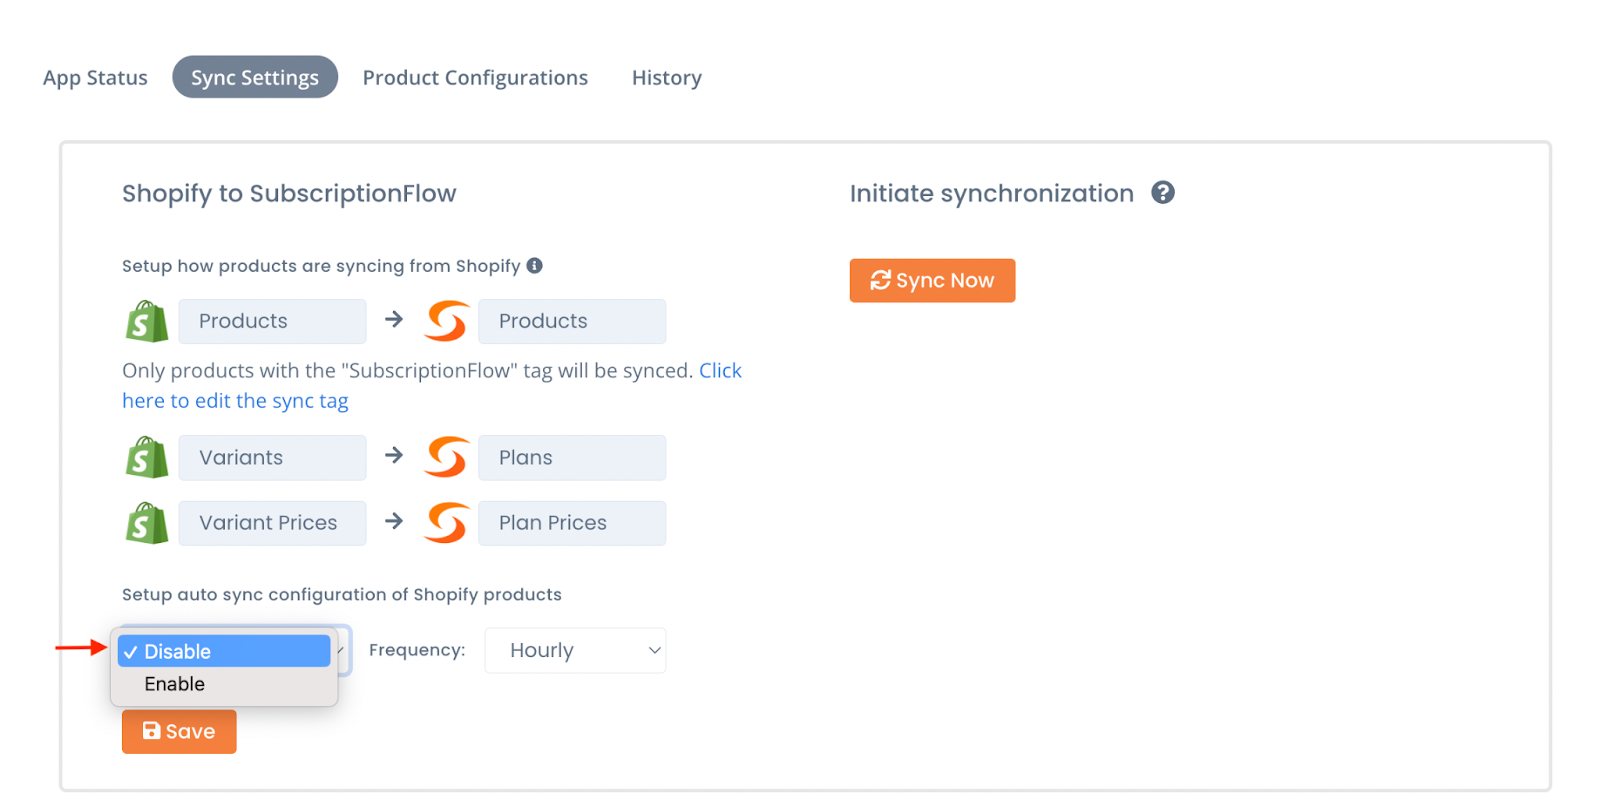Click arrow between Variant Prices and Plan Prices

pyautogui.click(x=394, y=521)
